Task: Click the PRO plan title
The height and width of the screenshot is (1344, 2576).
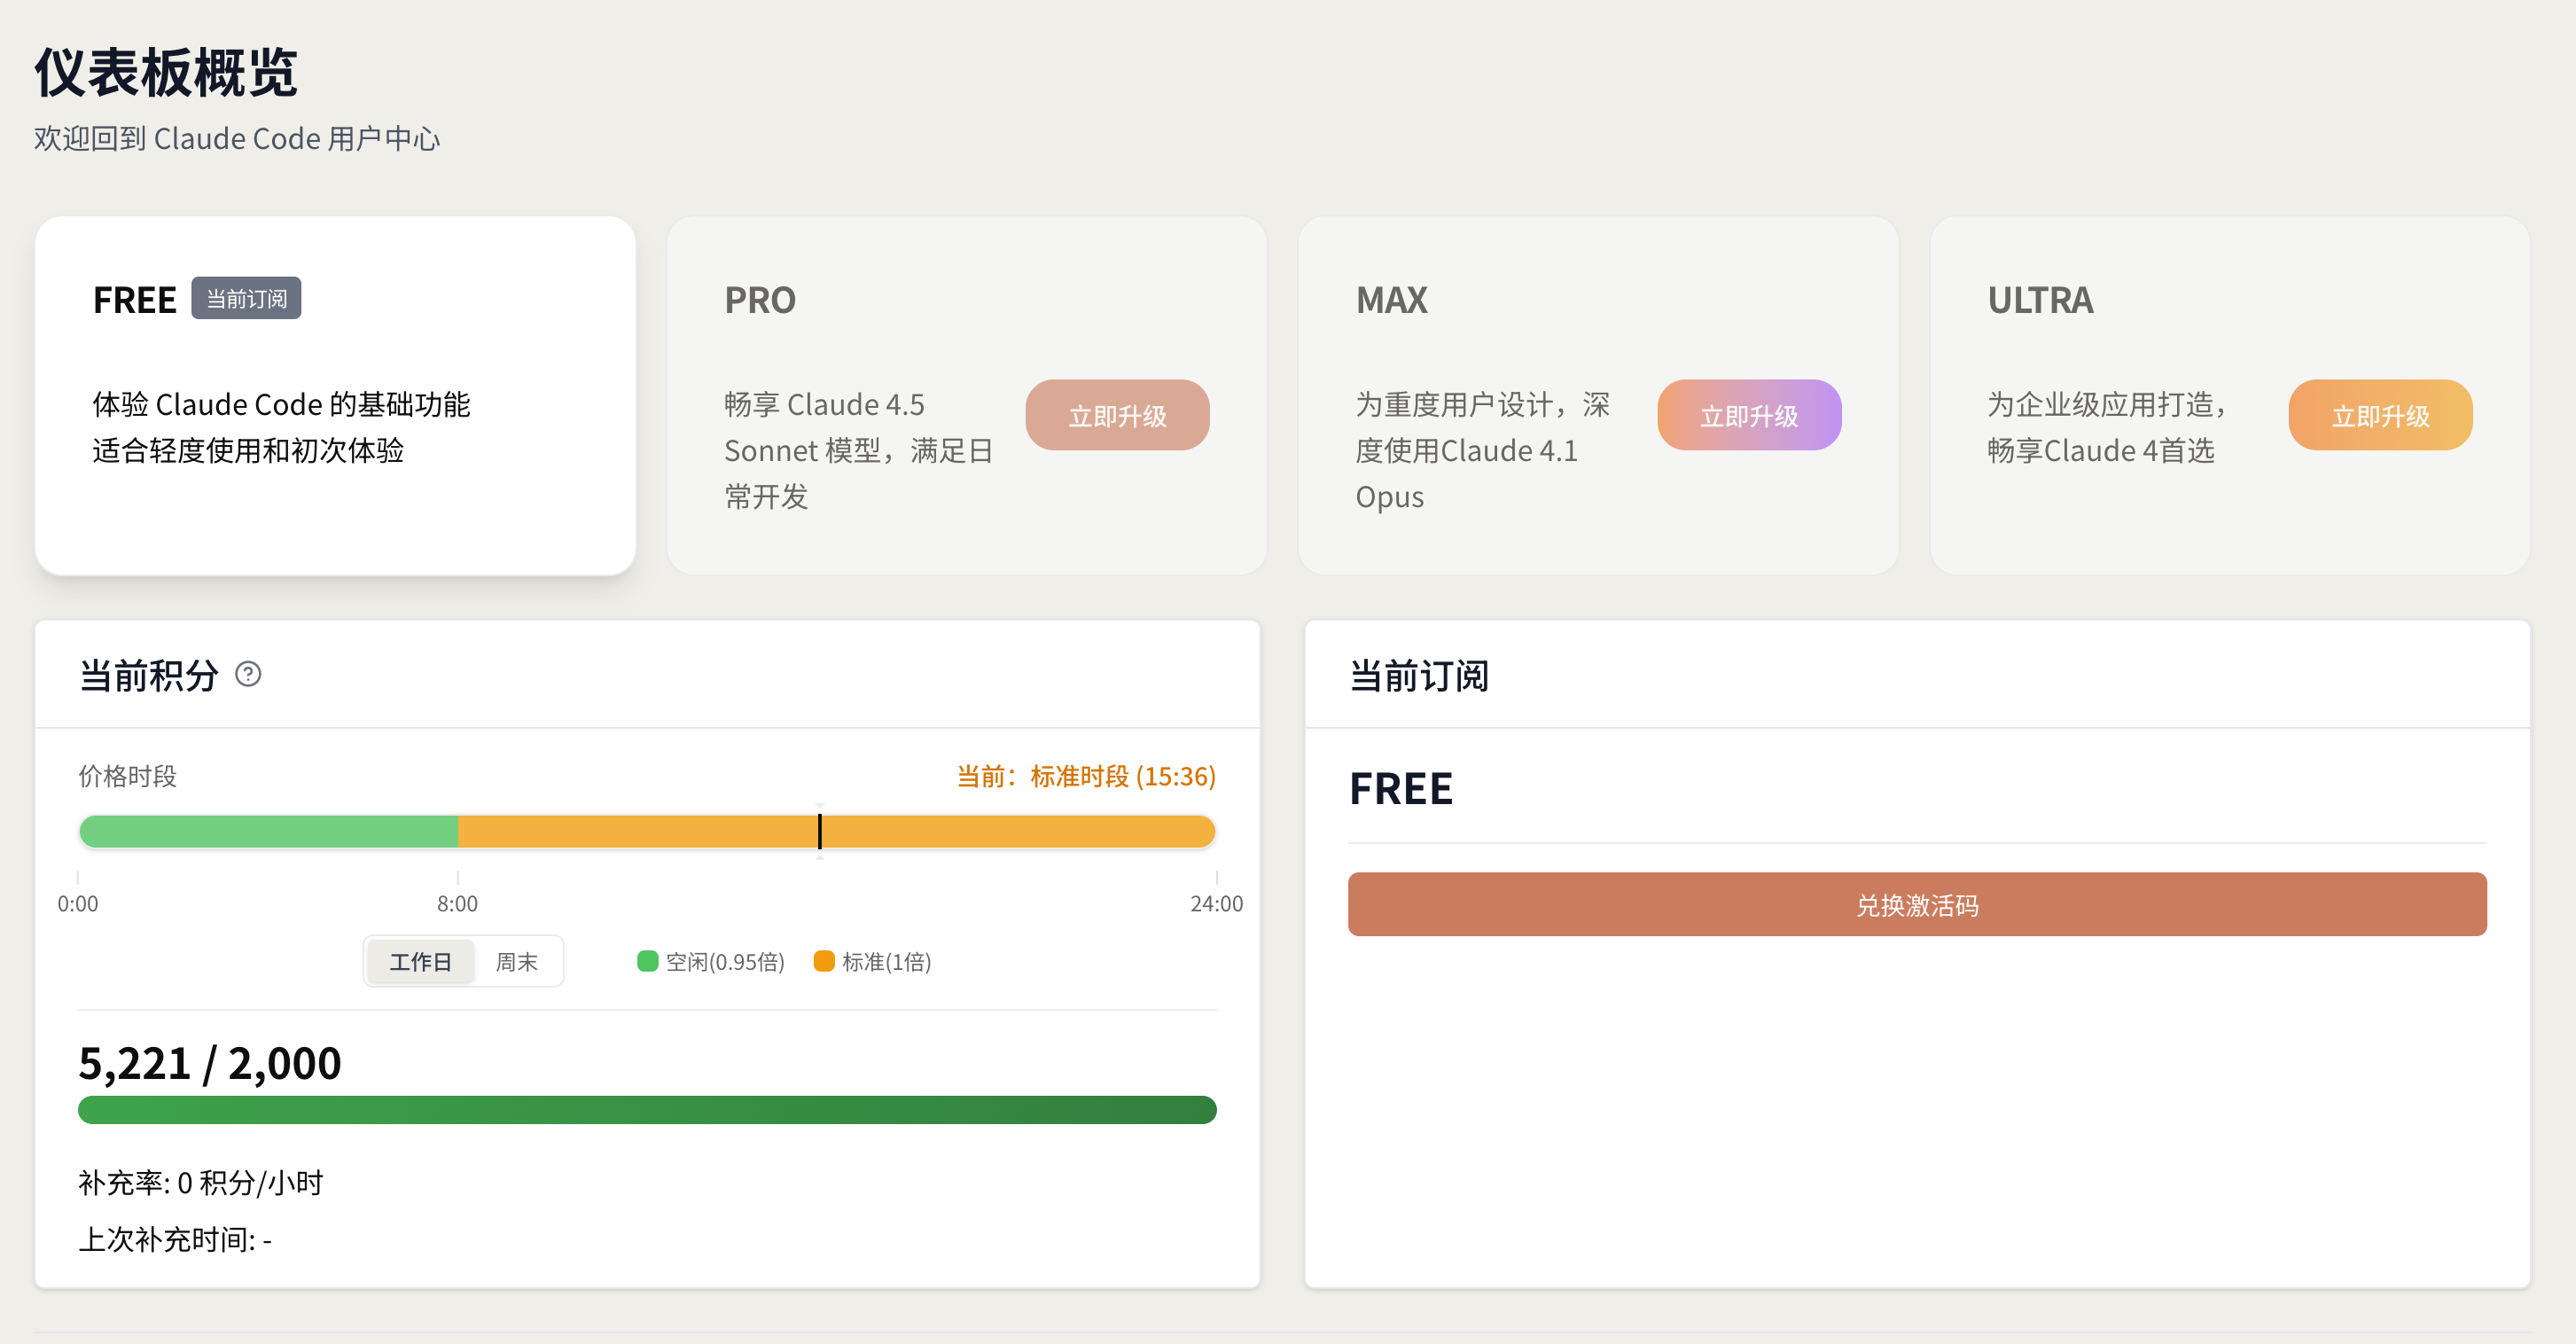Action: [760, 300]
